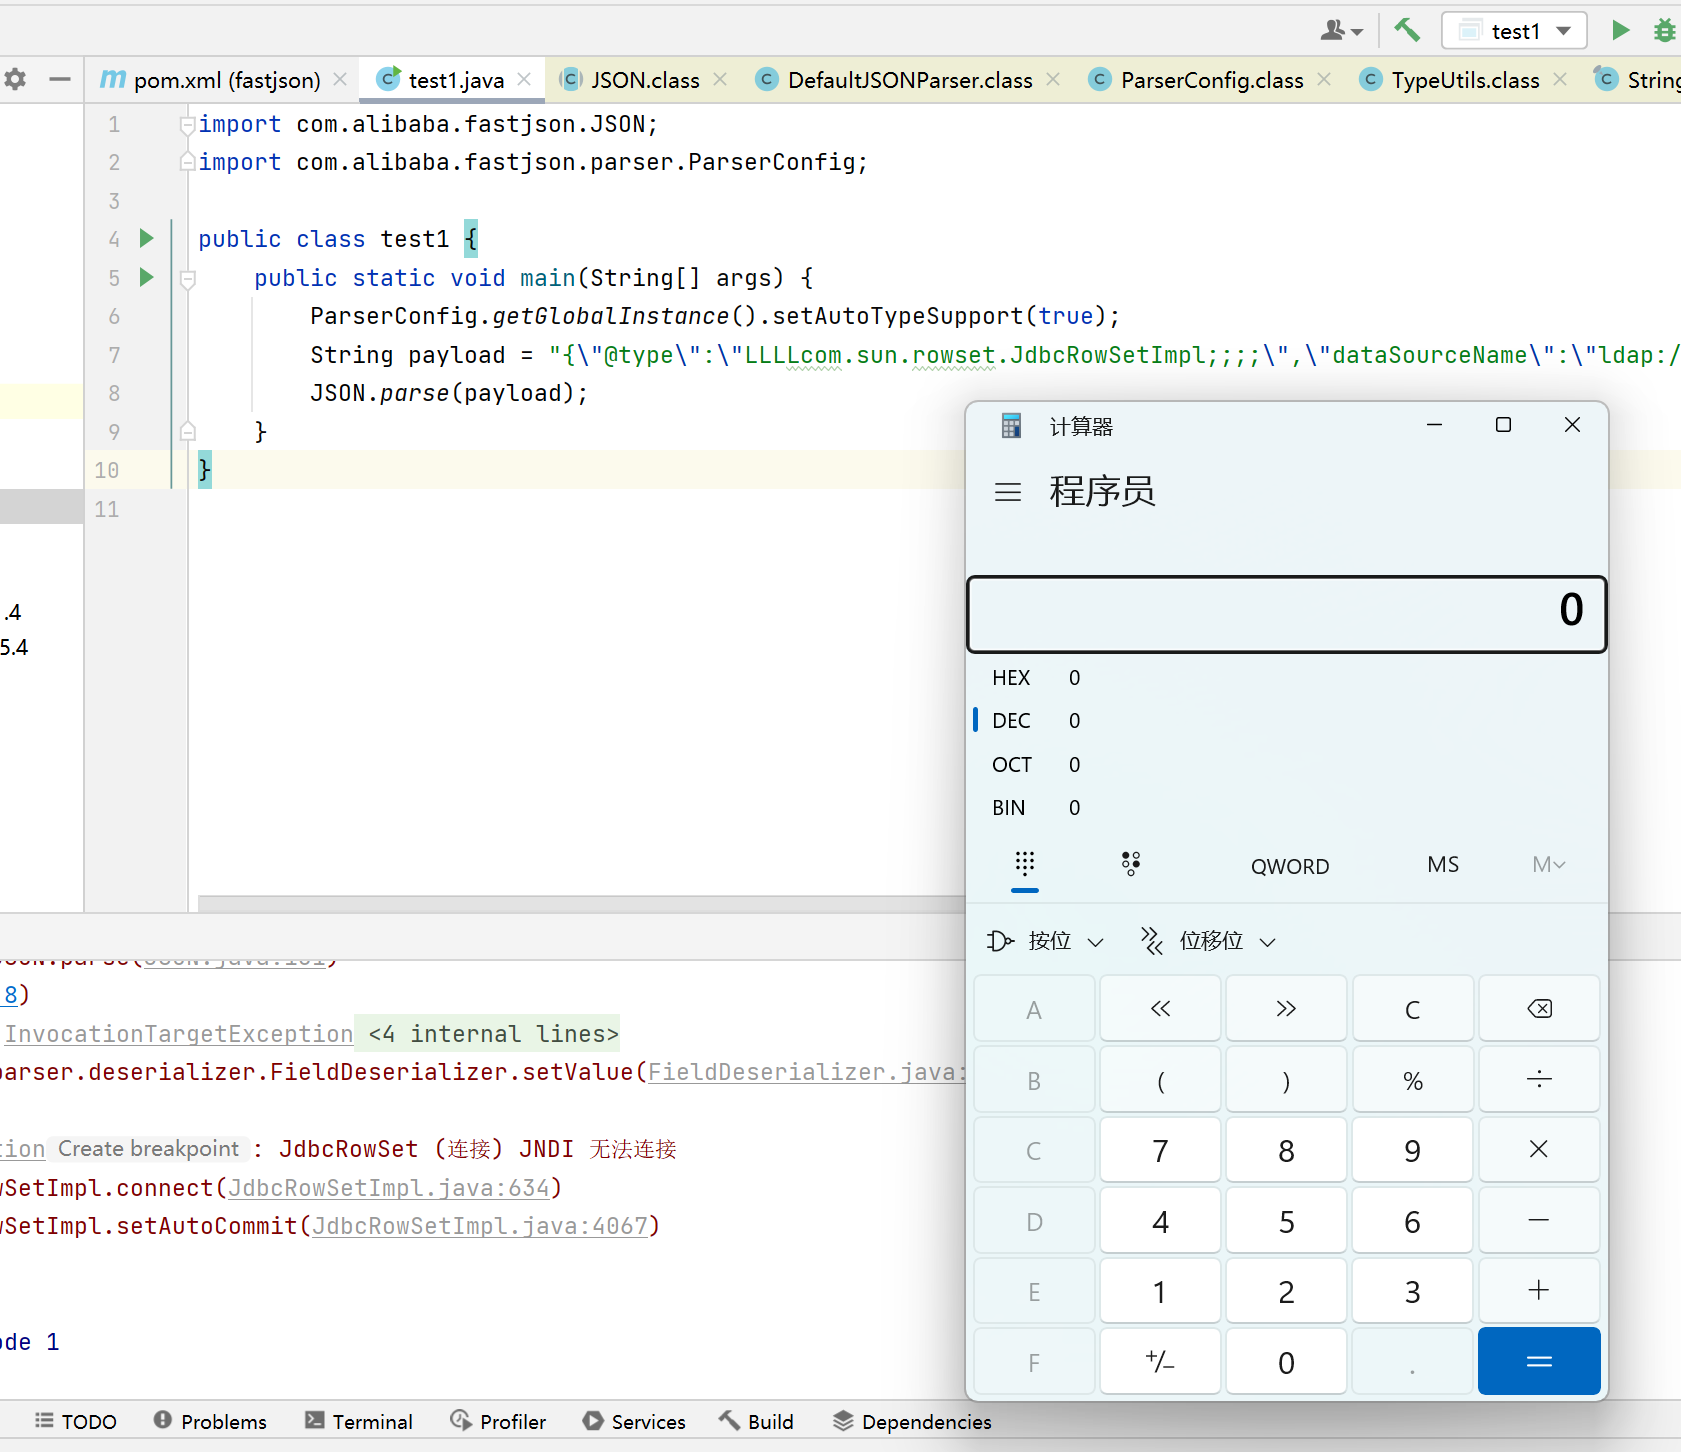Click the calculator display field
The width and height of the screenshot is (1681, 1452).
click(x=1286, y=614)
